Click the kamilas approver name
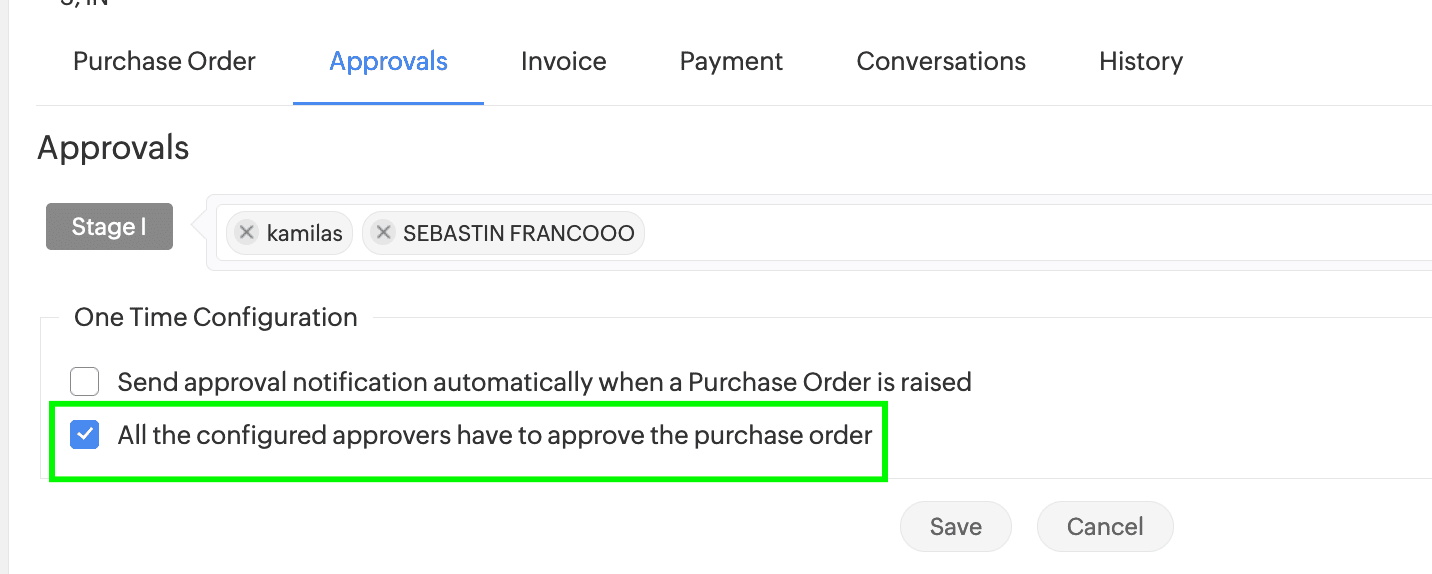 [x=304, y=234]
